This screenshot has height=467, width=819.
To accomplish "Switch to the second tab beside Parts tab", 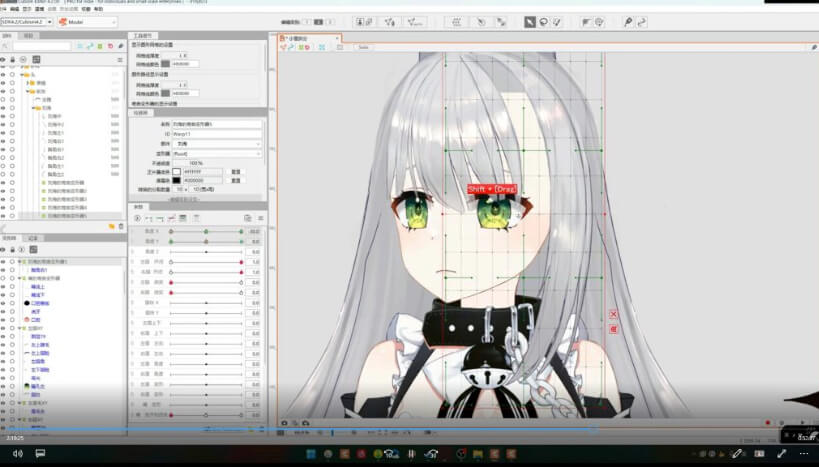I will click(28, 36).
